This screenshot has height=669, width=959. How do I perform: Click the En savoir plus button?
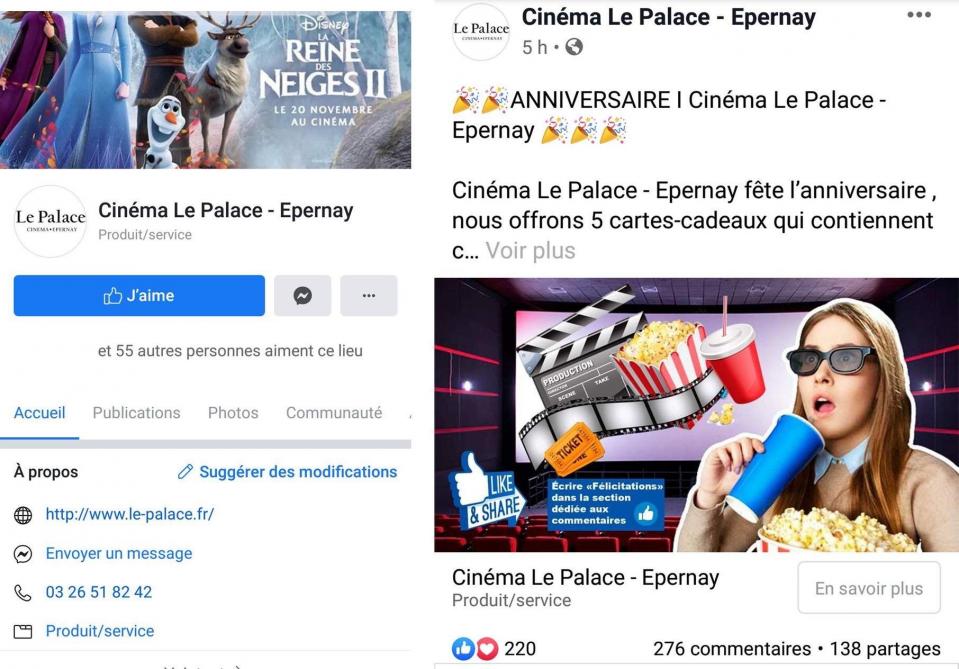868,588
